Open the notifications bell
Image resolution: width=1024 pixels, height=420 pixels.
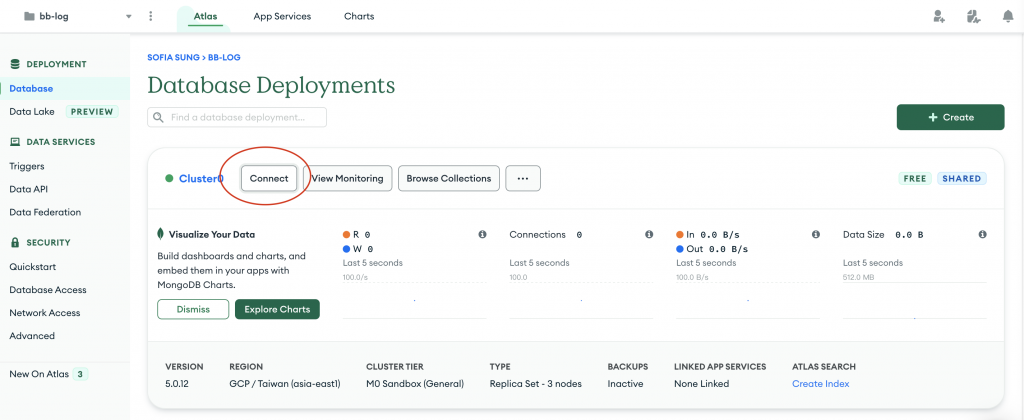pyautogui.click(x=1008, y=16)
